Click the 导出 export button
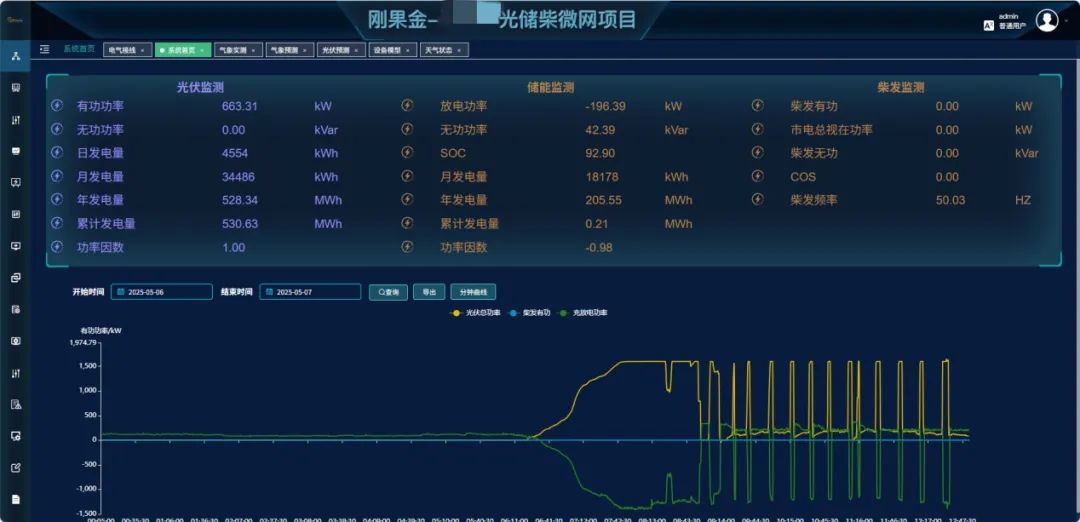This screenshot has height=522, width=1080. tap(429, 292)
